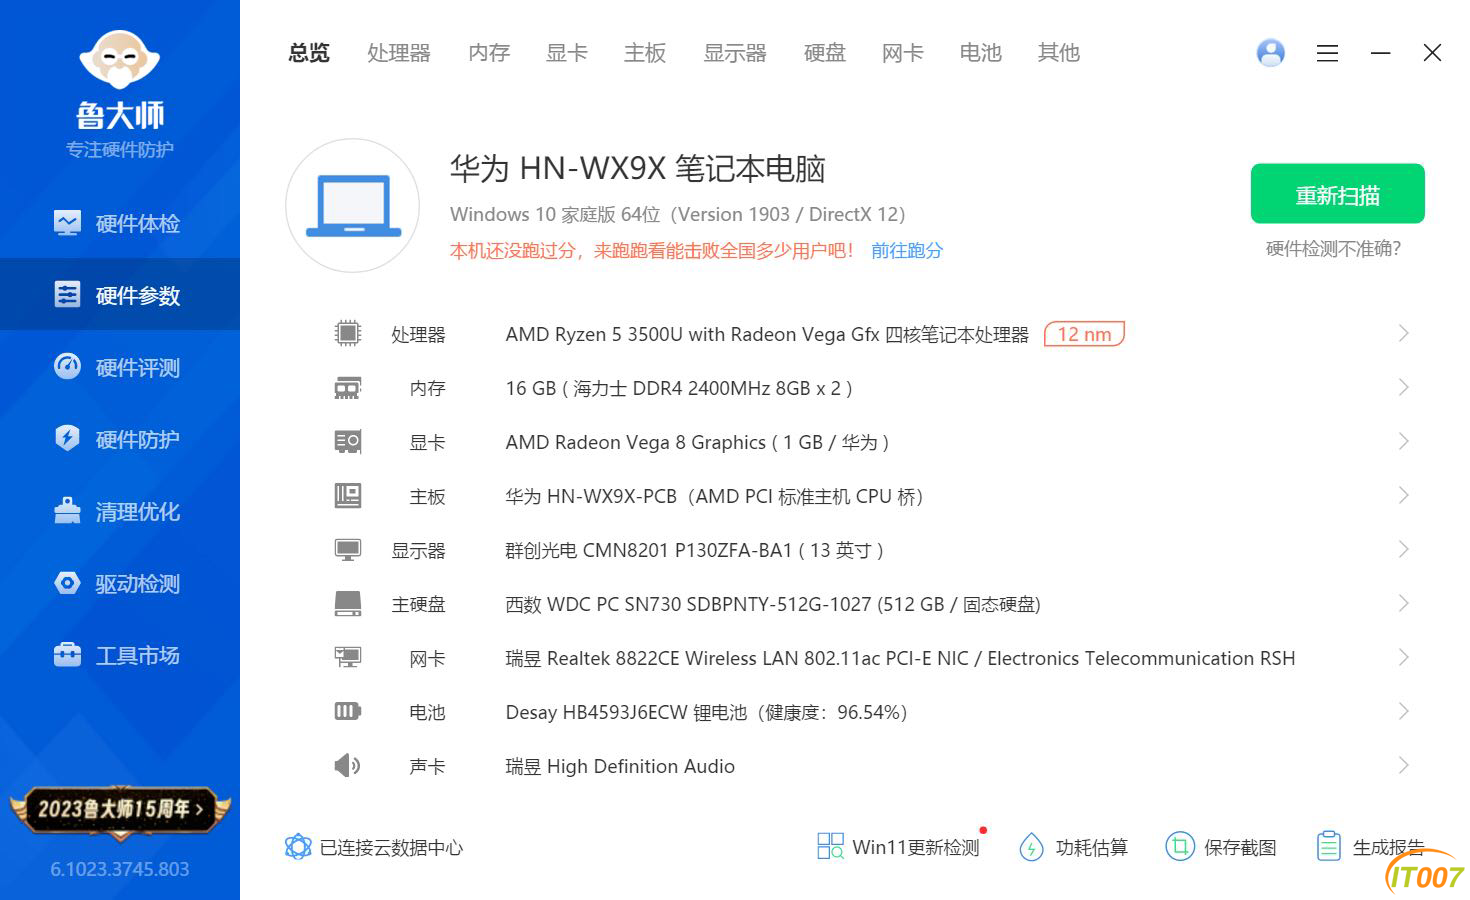Screen dimensions: 1470x900
Task: Click the laptop device picture
Action: (x=353, y=205)
